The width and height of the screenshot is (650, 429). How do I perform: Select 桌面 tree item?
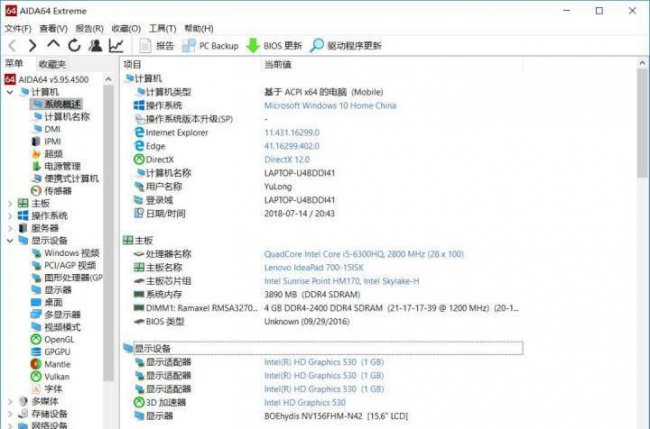[x=47, y=302]
